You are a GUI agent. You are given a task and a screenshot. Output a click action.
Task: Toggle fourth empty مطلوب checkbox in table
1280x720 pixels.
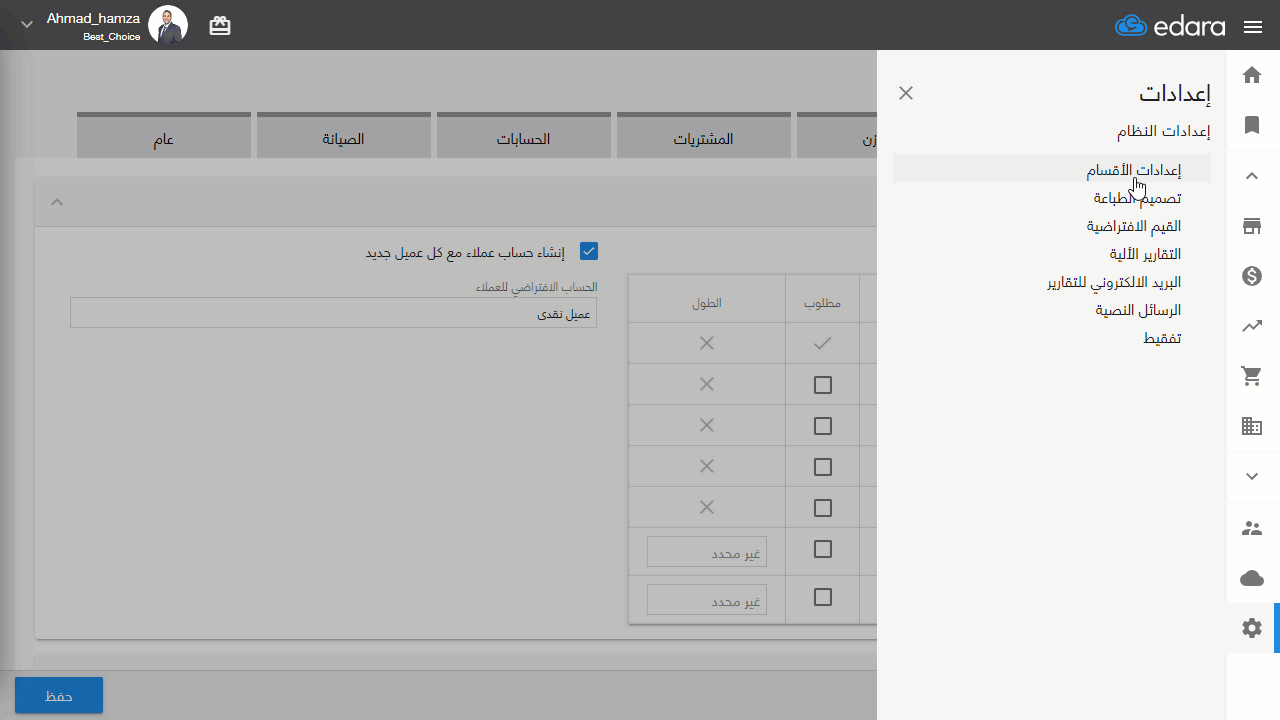coord(823,508)
